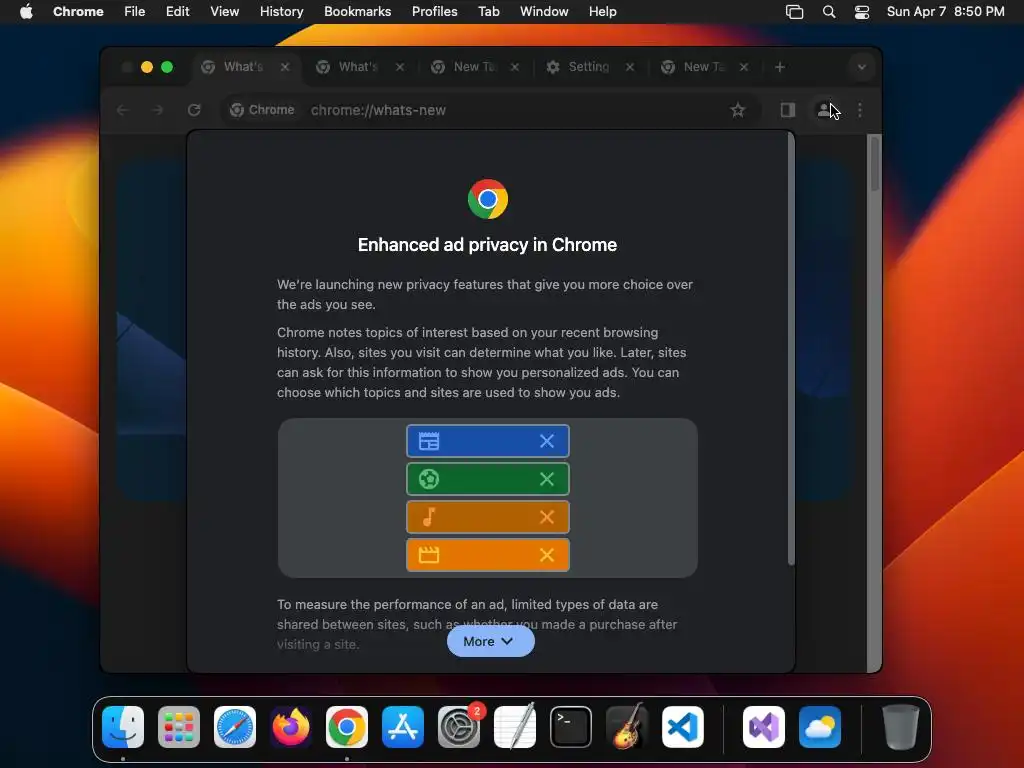Open the three-dot Chrome menu
The height and width of the screenshot is (768, 1024).
(x=859, y=110)
